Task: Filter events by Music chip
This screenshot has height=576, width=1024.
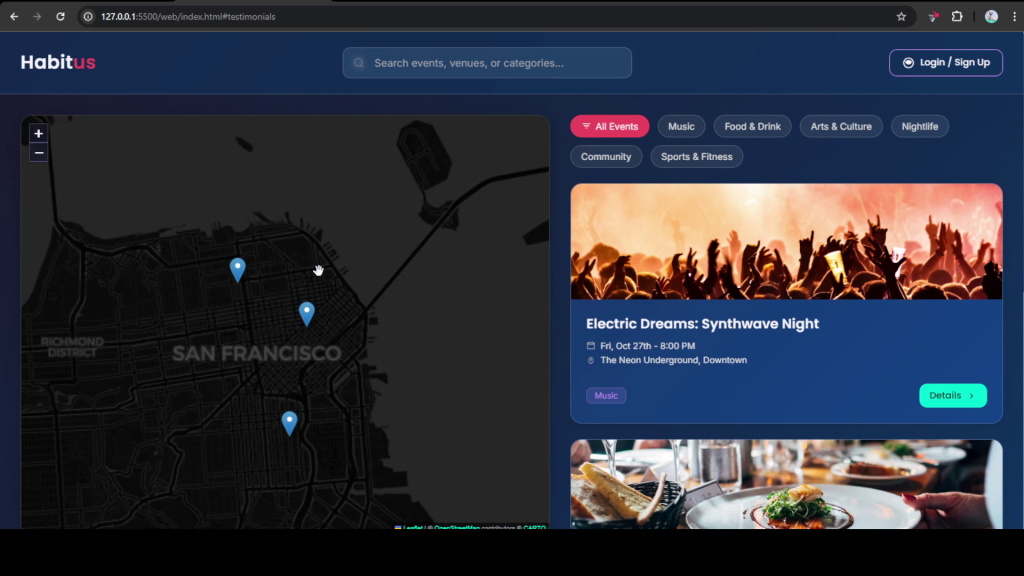Action: point(681,127)
